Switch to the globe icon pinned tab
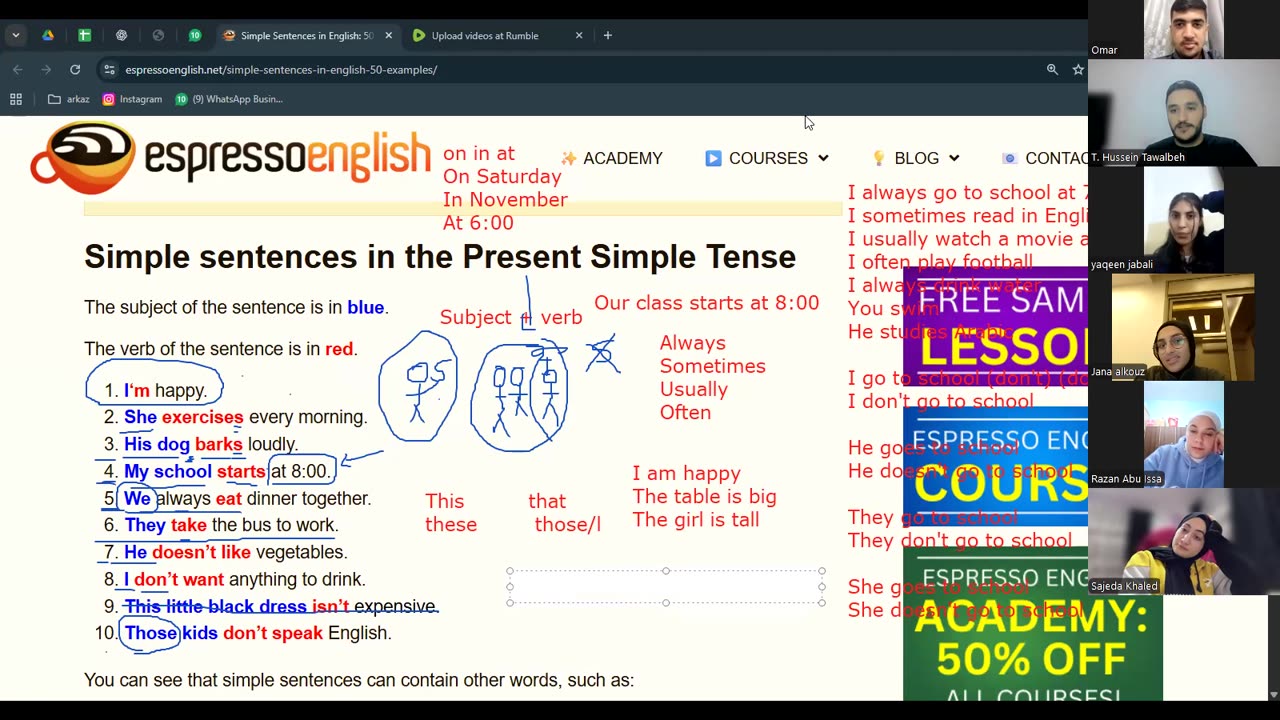Viewport: 1280px width, 720px height. point(158,35)
